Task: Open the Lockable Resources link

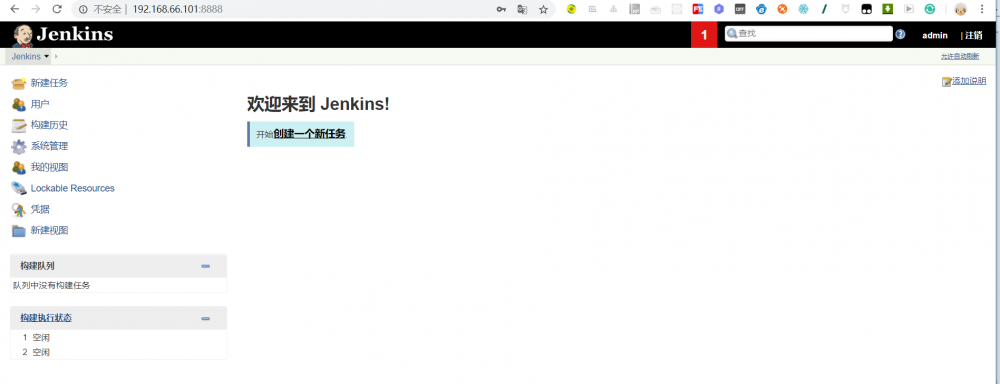Action: point(73,188)
